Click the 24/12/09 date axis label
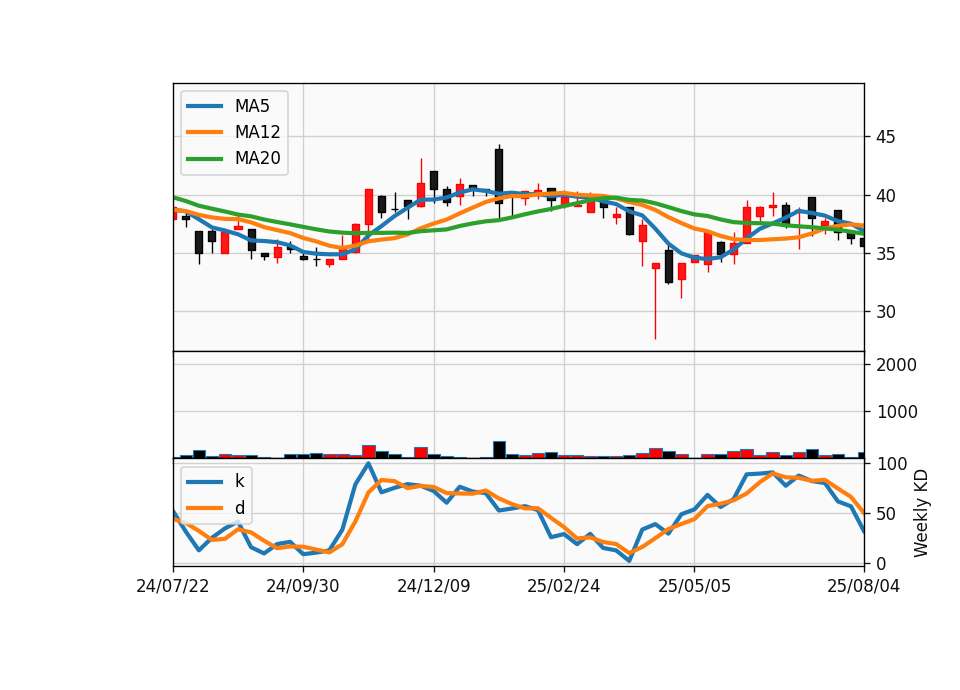This screenshot has width=960, height=690. tap(433, 586)
